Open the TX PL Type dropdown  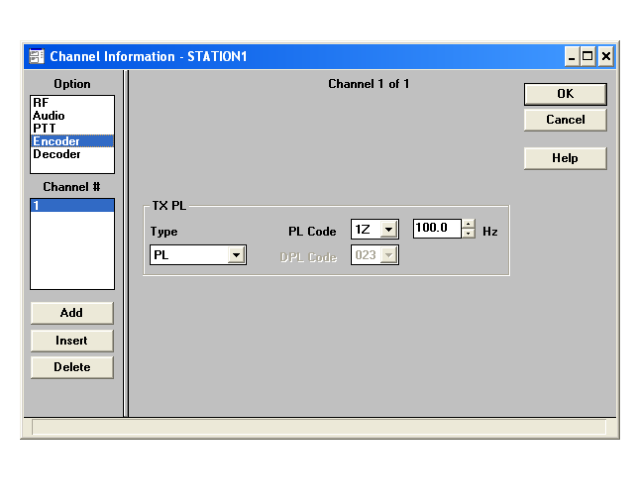tap(237, 256)
